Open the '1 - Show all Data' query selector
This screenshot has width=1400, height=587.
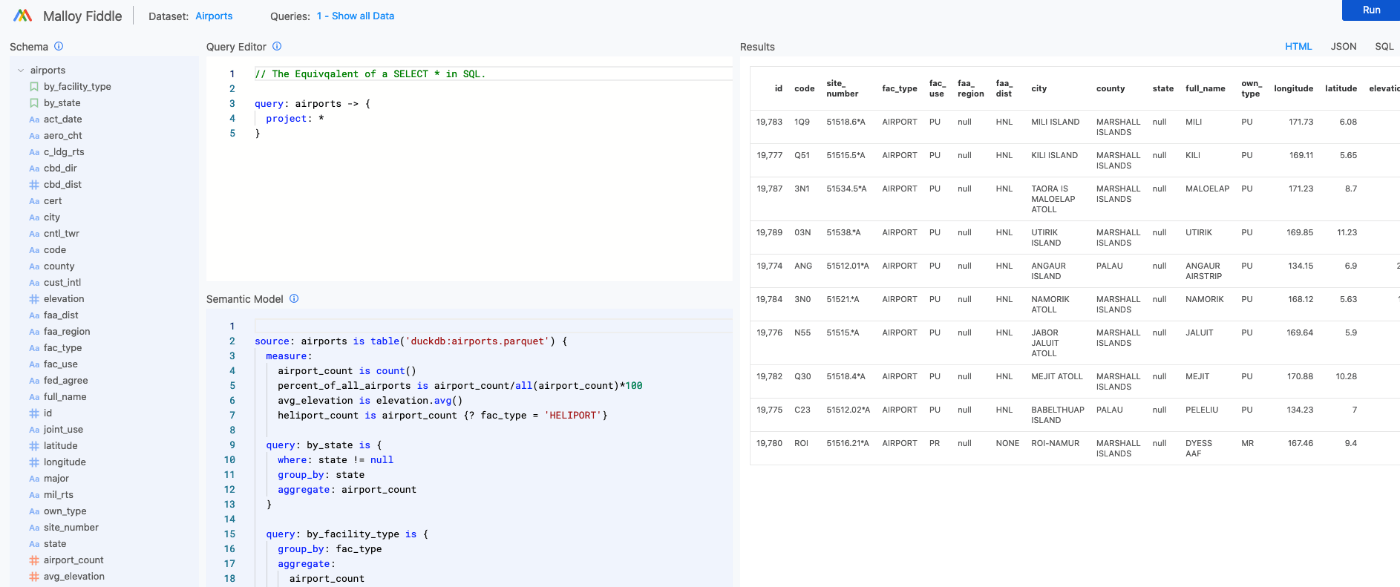point(355,16)
